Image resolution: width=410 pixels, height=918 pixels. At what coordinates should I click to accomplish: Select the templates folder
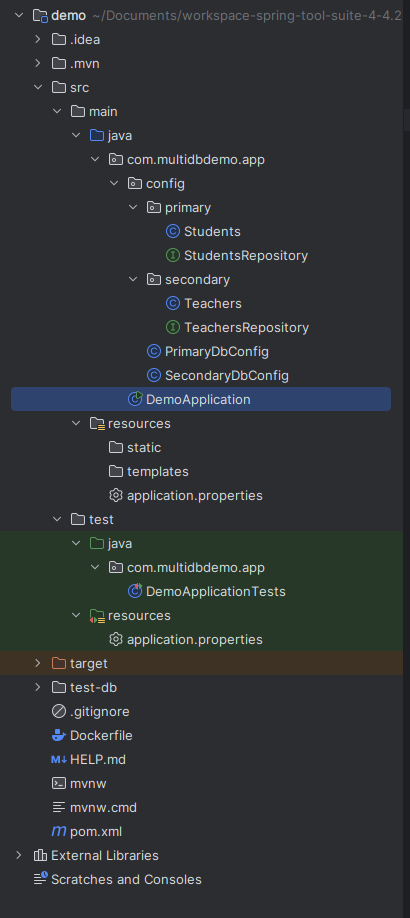pyautogui.click(x=158, y=471)
